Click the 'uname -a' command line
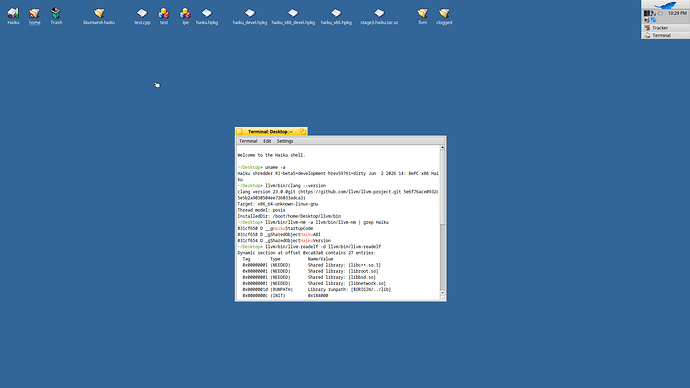Viewport: 690px width, 388px height. tap(261, 168)
